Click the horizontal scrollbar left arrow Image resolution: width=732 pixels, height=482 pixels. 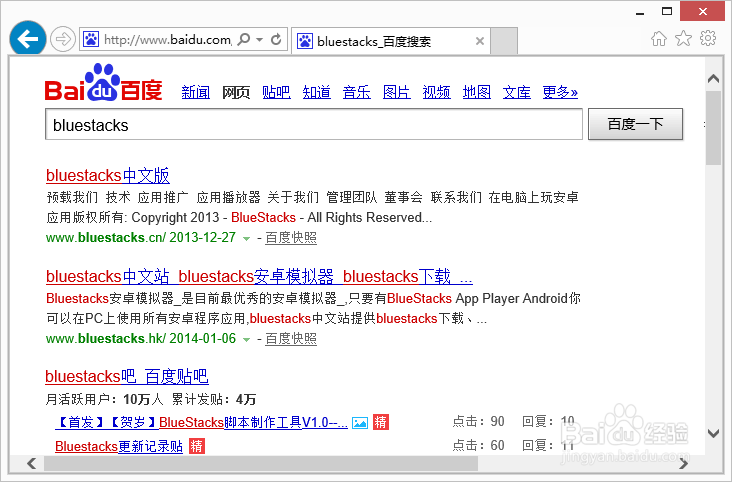click(x=32, y=463)
